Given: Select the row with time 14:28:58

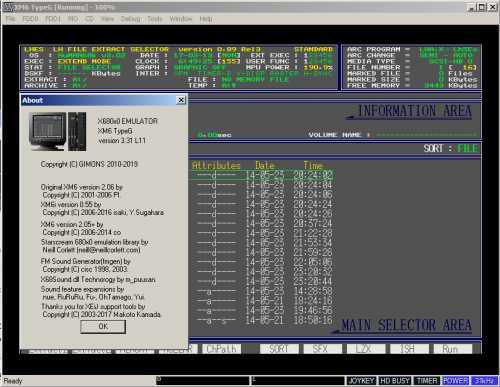Looking at the screenshot, I should click(x=261, y=292).
